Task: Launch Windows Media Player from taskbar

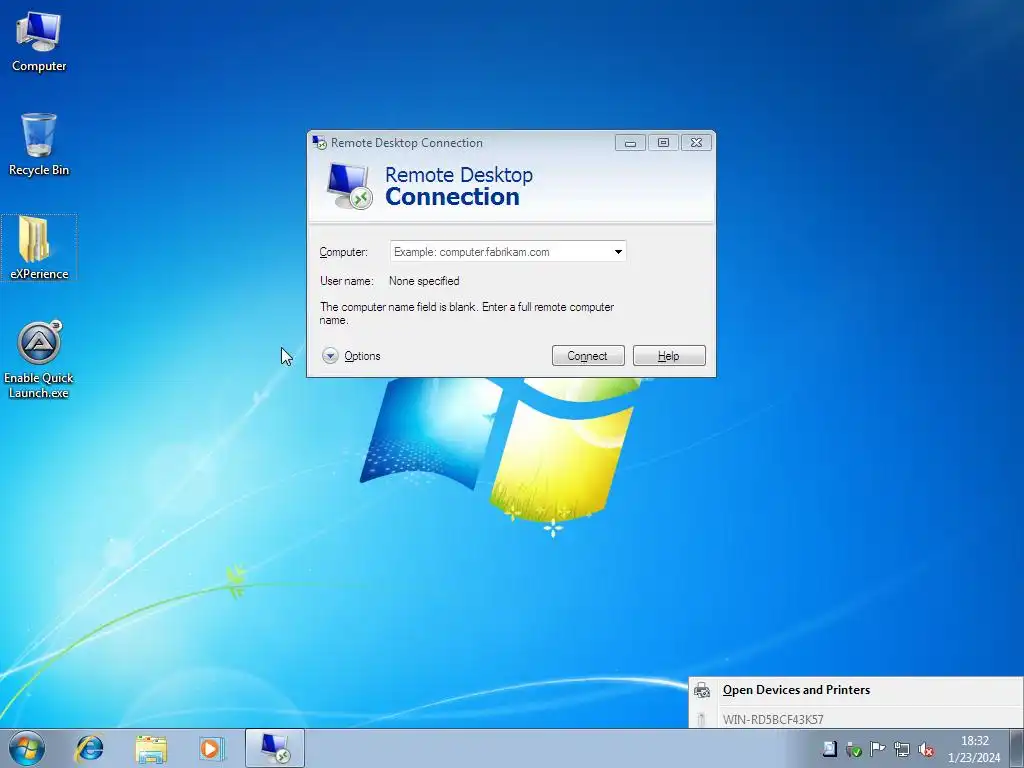Action: coord(212,748)
